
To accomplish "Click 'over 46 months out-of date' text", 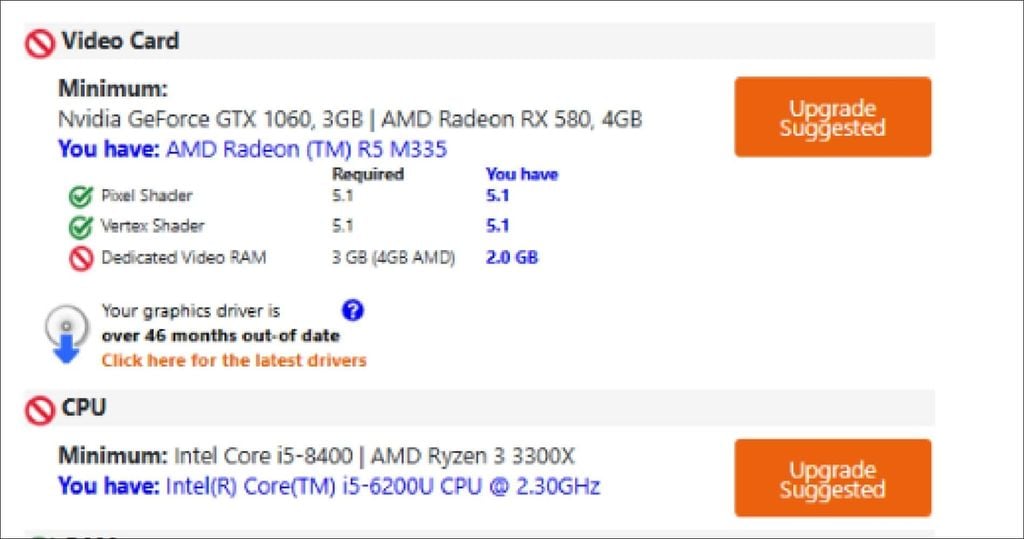I will tap(220, 335).
